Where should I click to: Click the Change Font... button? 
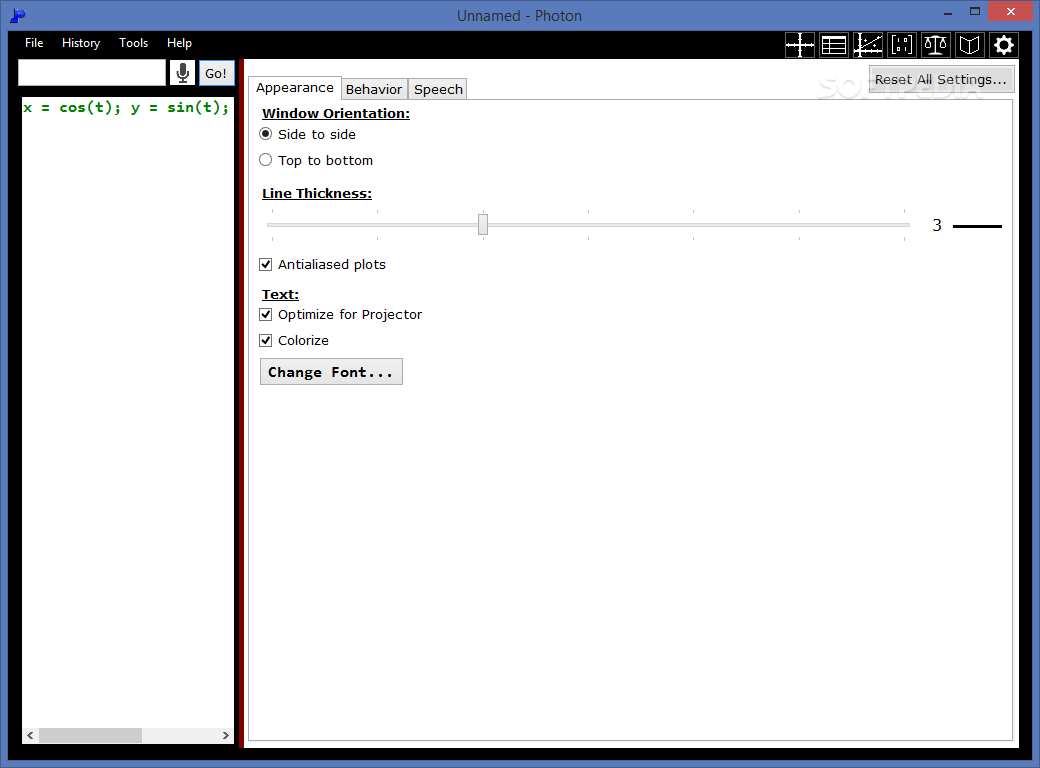331,372
